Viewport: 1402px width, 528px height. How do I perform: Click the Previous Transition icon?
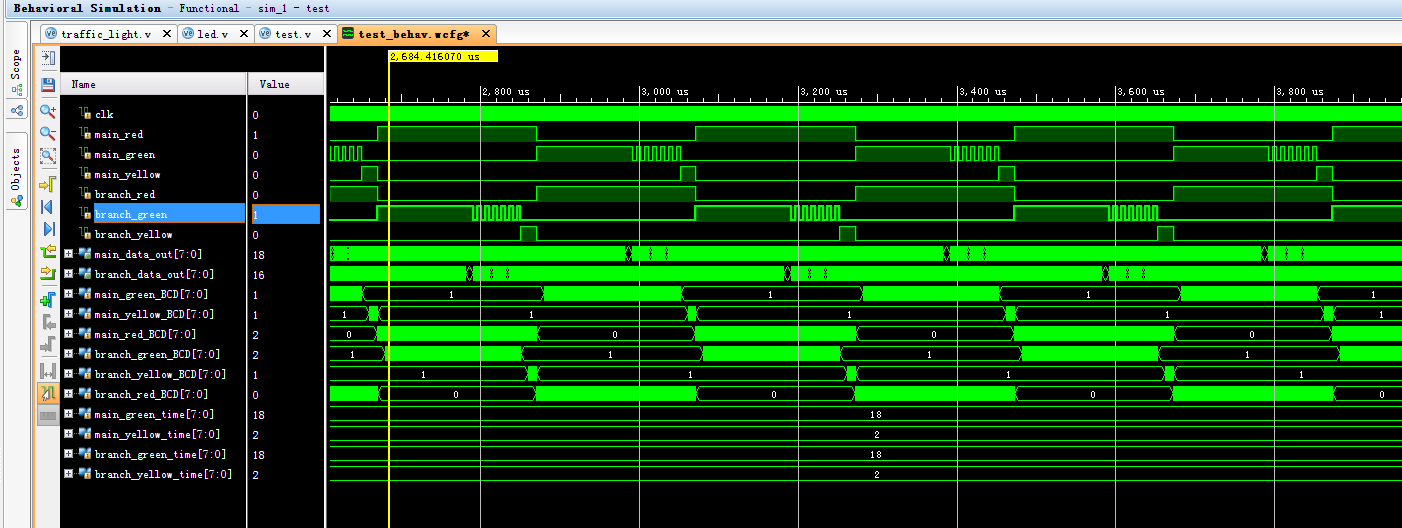(48, 252)
